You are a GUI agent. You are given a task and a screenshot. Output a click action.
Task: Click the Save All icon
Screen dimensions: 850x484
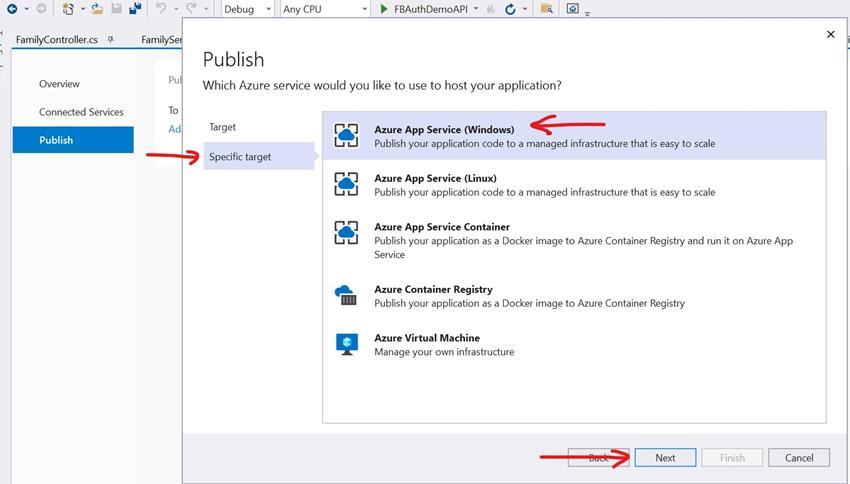point(135,9)
